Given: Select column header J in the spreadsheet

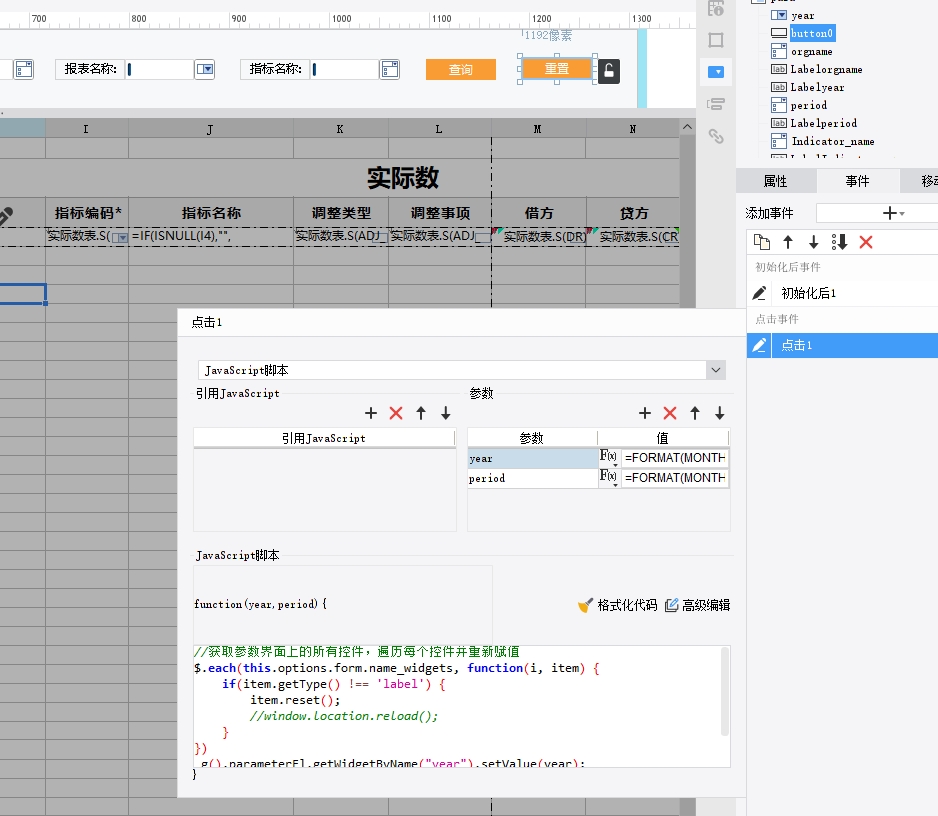Looking at the screenshot, I should point(211,129).
